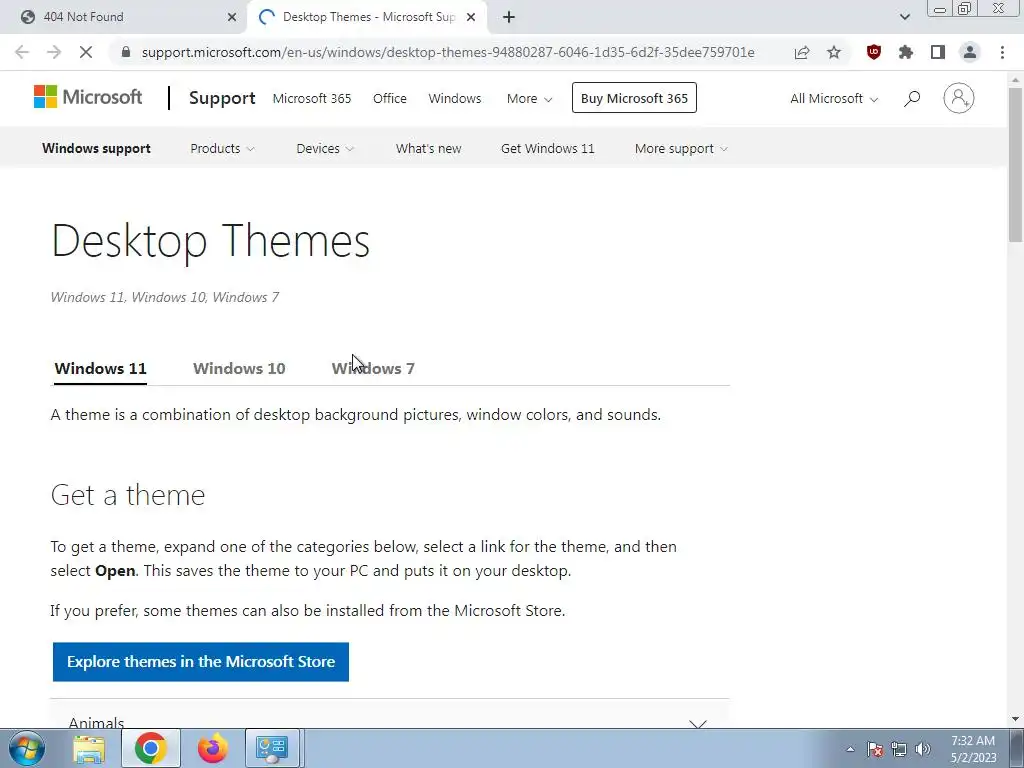Open Chrome three-dot menu
The height and width of the screenshot is (768, 1024).
[x=1002, y=52]
